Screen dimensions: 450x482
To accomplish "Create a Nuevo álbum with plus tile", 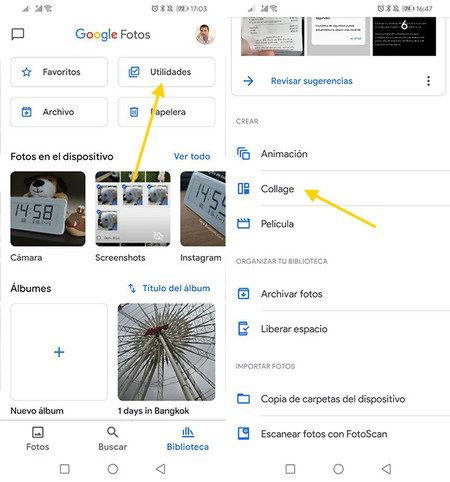I will coord(59,352).
